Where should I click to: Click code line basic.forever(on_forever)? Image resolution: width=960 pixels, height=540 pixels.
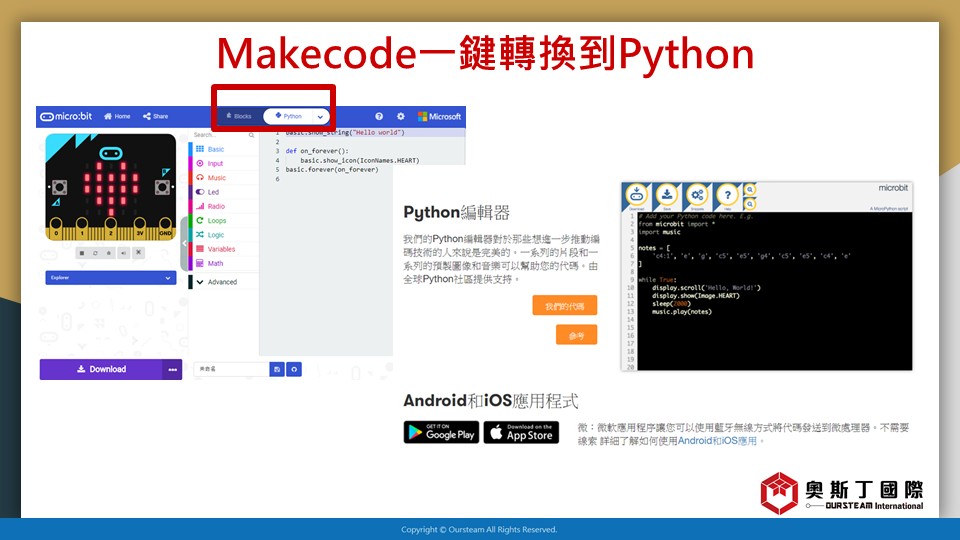point(332,170)
